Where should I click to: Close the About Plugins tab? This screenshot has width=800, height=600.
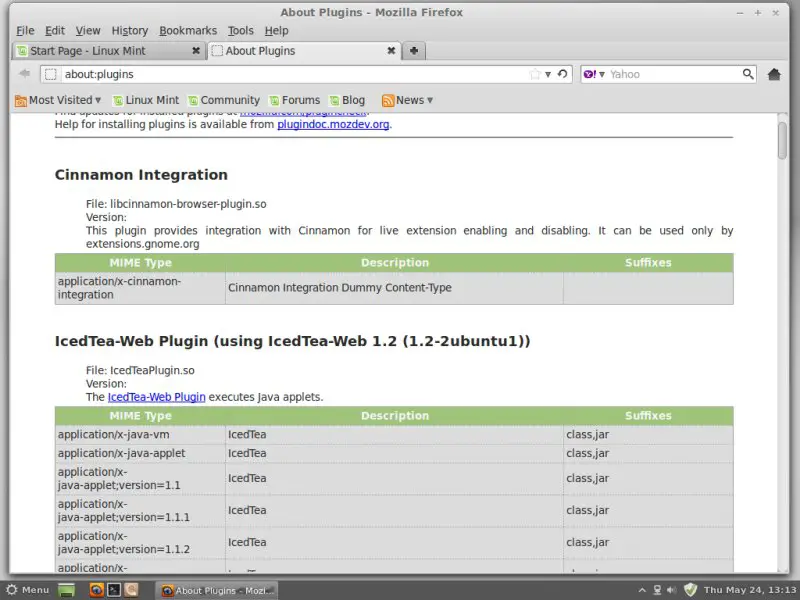391,51
